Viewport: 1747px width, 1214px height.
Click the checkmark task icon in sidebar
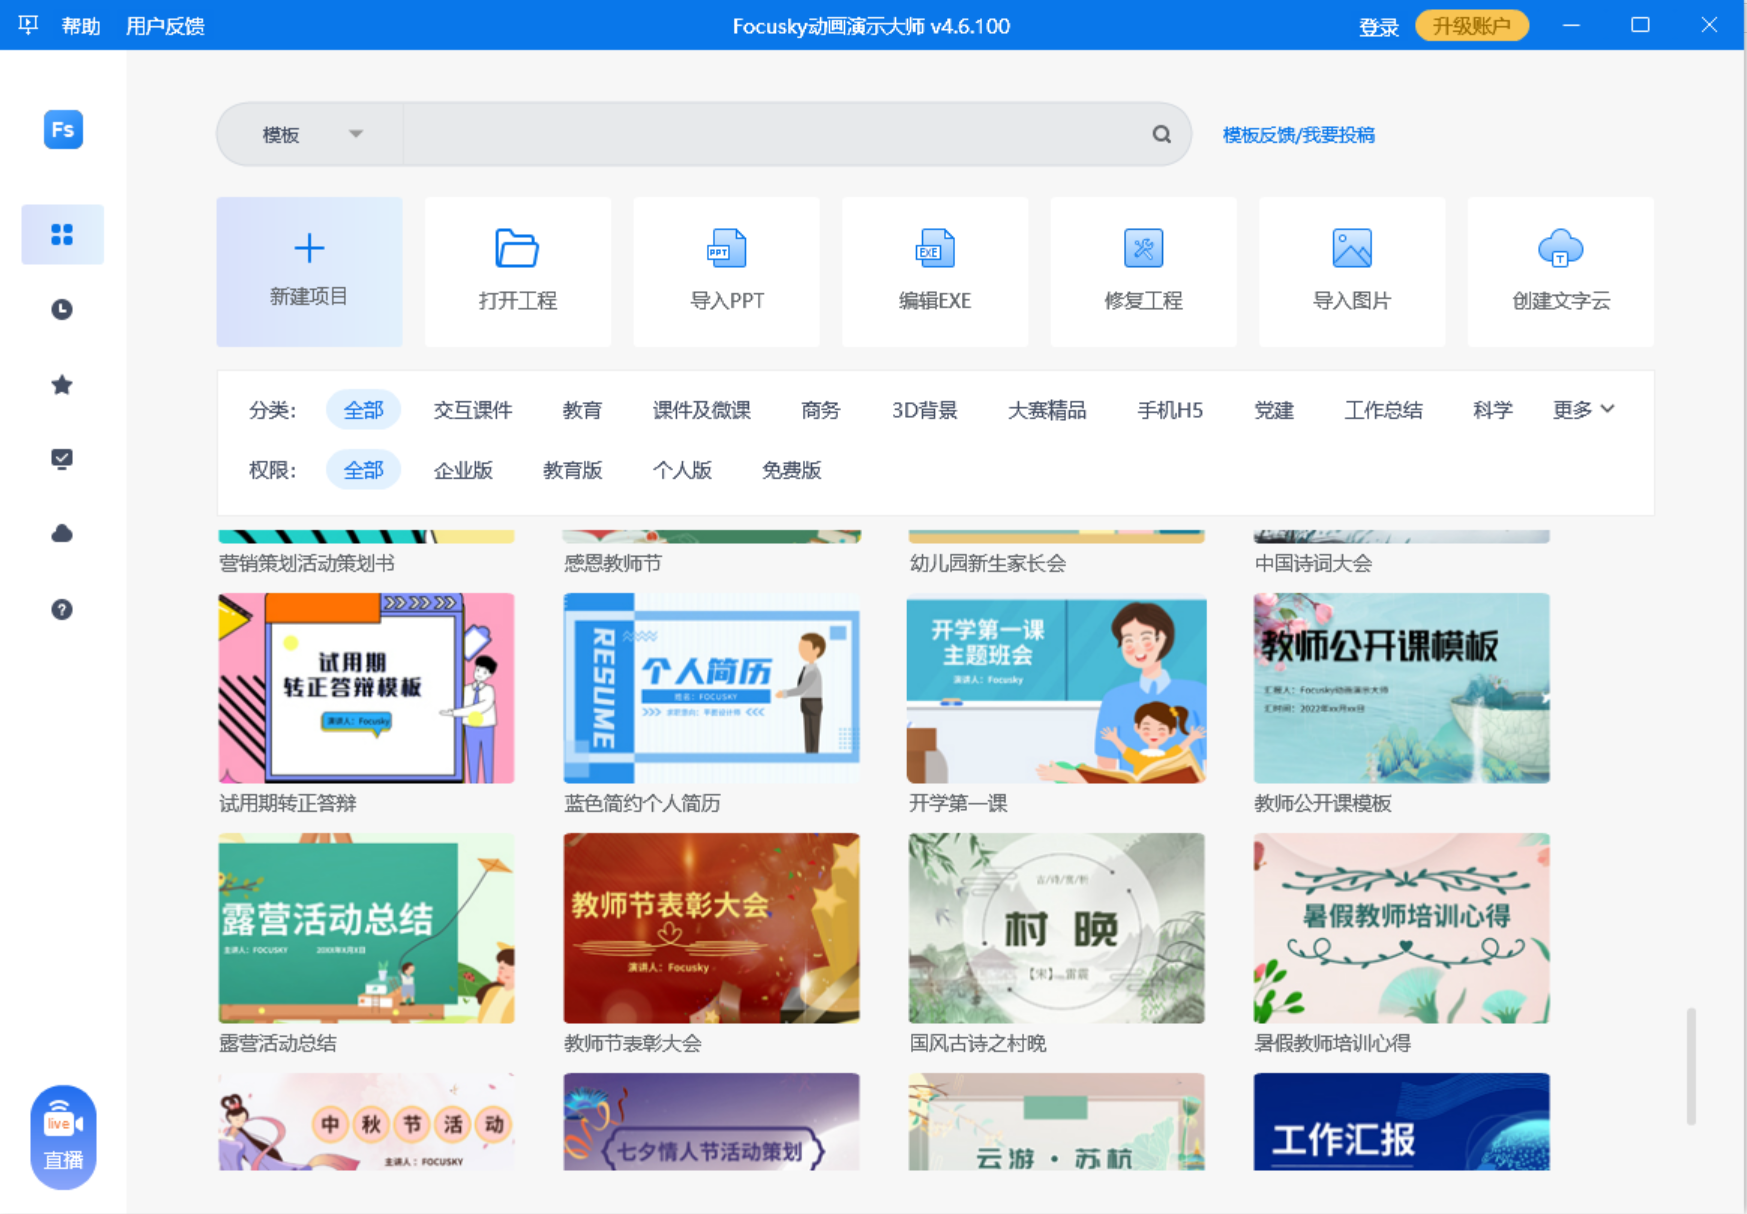62,459
